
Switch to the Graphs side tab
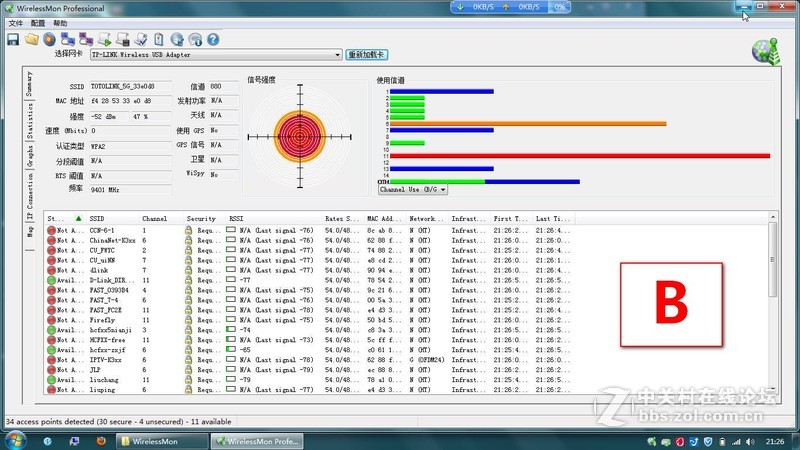[x=30, y=158]
